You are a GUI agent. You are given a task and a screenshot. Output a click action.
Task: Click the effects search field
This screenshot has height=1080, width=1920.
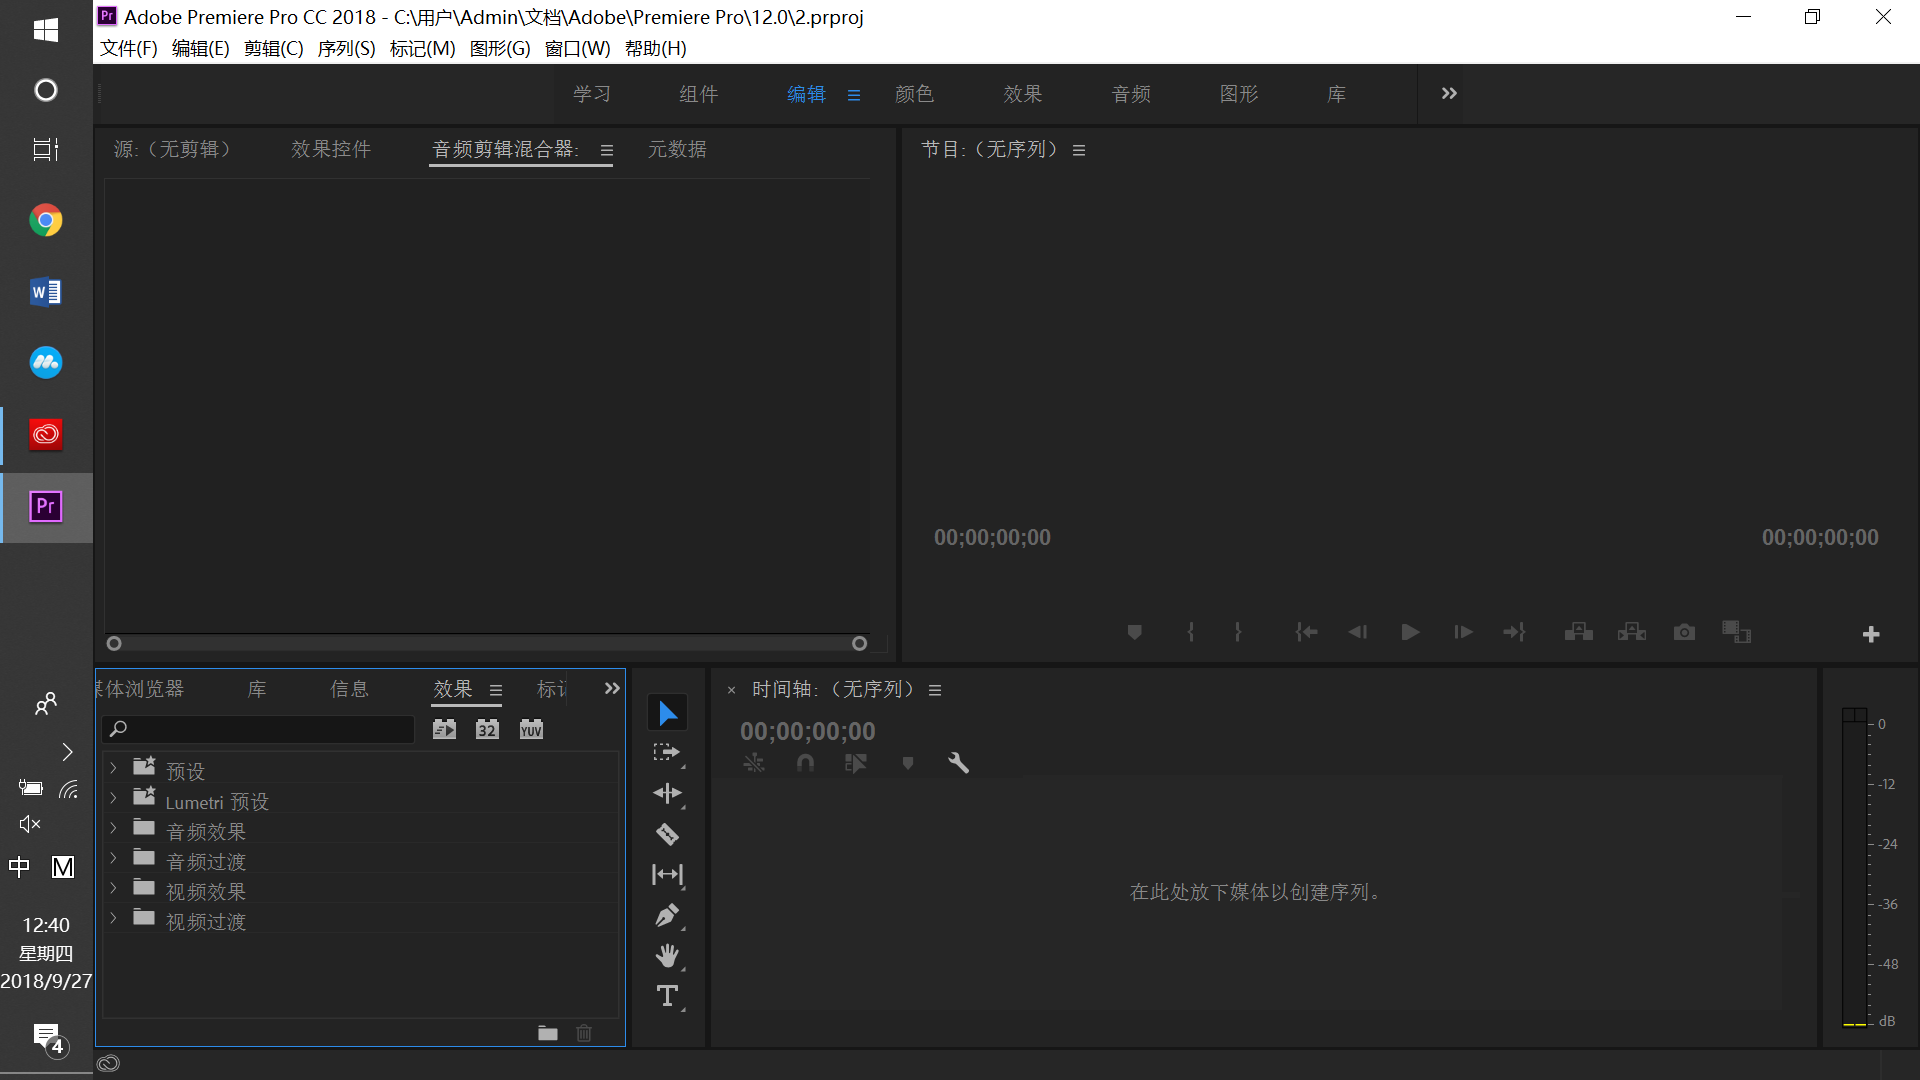tap(260, 729)
